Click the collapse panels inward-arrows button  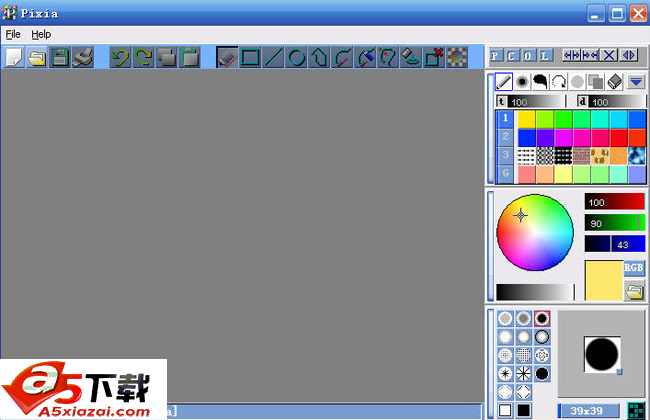589,55
